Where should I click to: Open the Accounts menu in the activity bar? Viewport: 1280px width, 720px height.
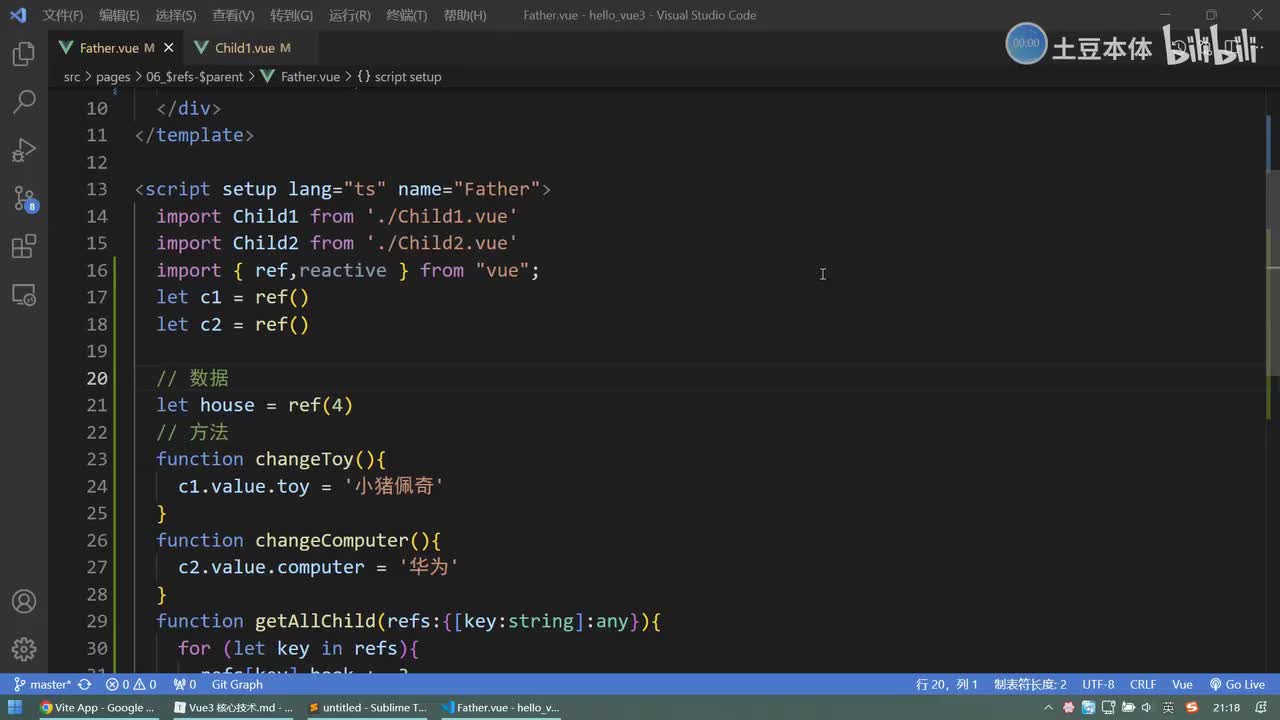click(x=24, y=602)
